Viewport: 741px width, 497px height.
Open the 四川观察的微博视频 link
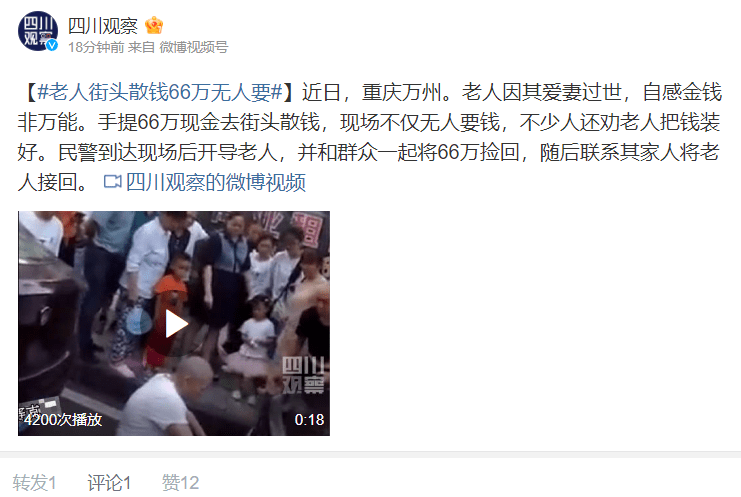(215, 182)
